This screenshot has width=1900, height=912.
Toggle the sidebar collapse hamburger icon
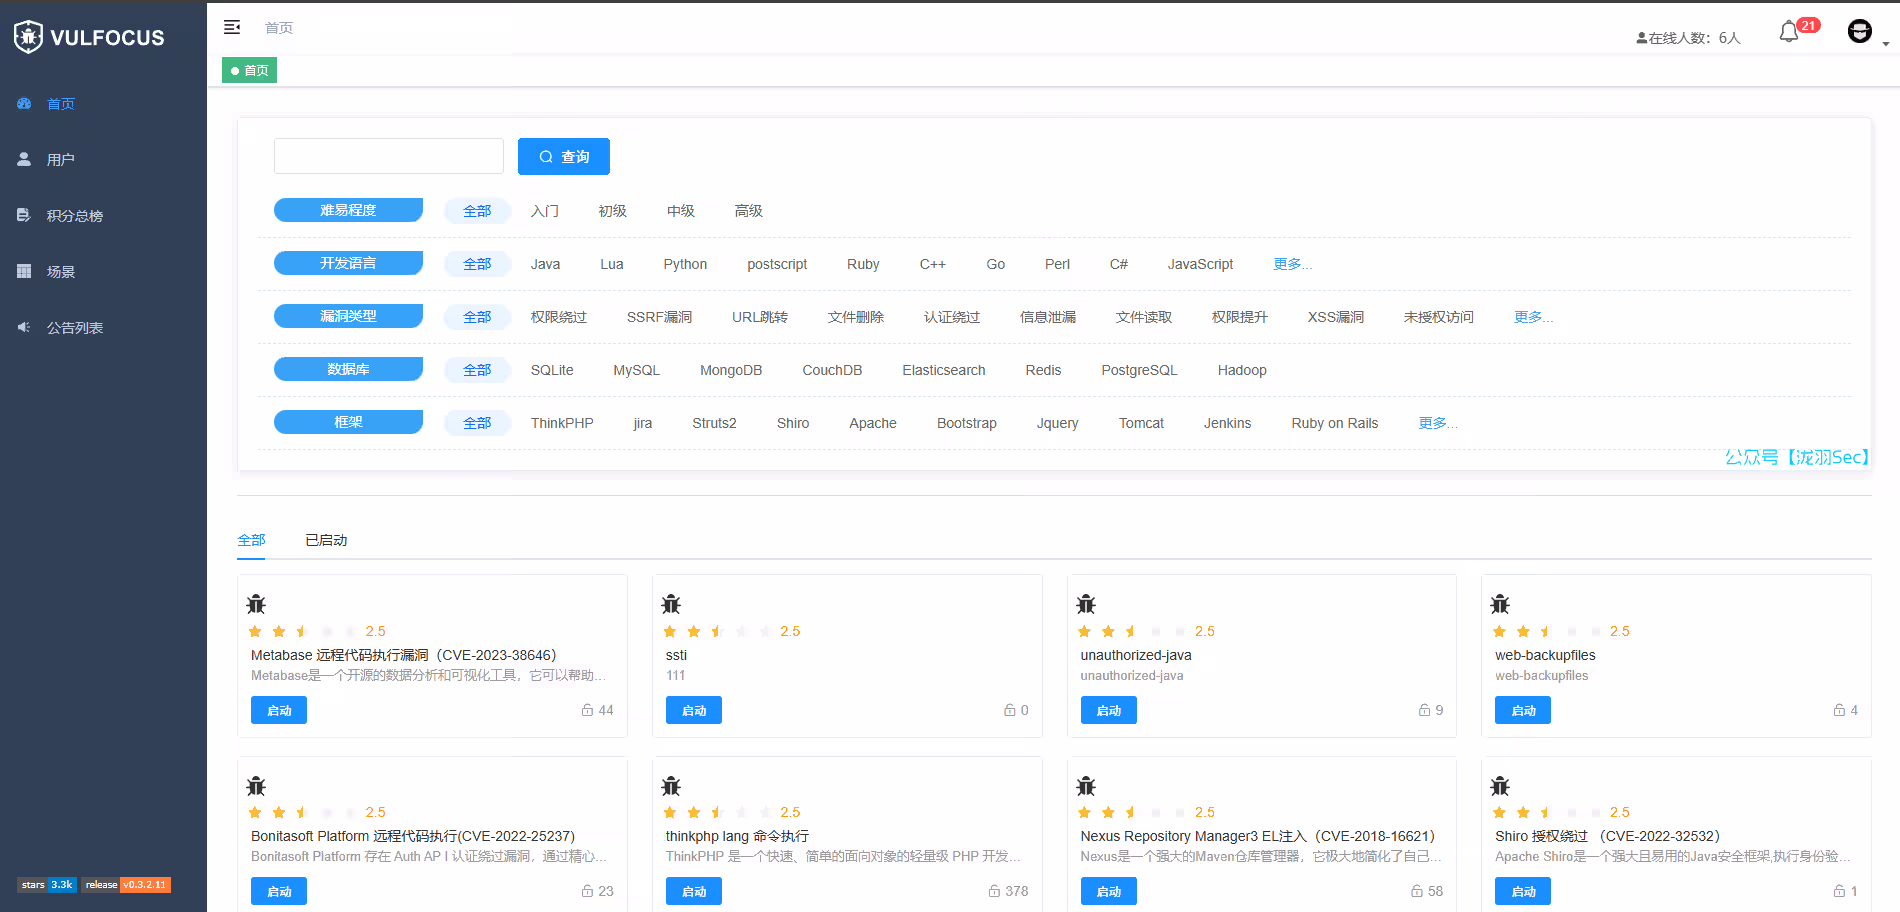pos(232,27)
